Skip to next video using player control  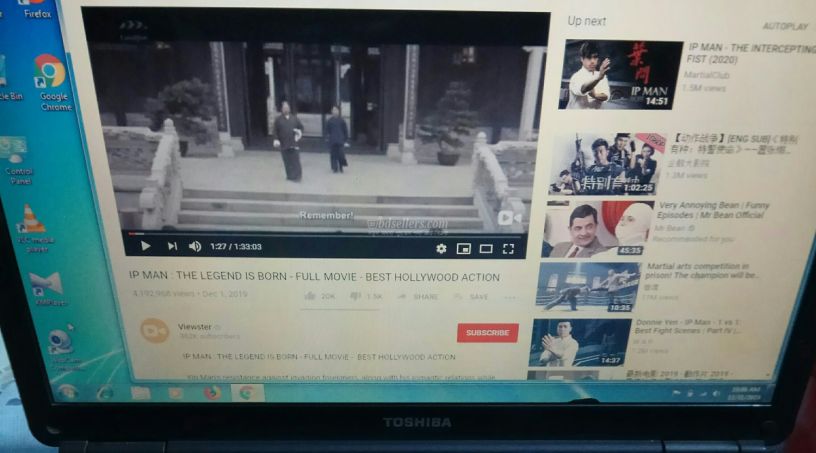[172, 246]
